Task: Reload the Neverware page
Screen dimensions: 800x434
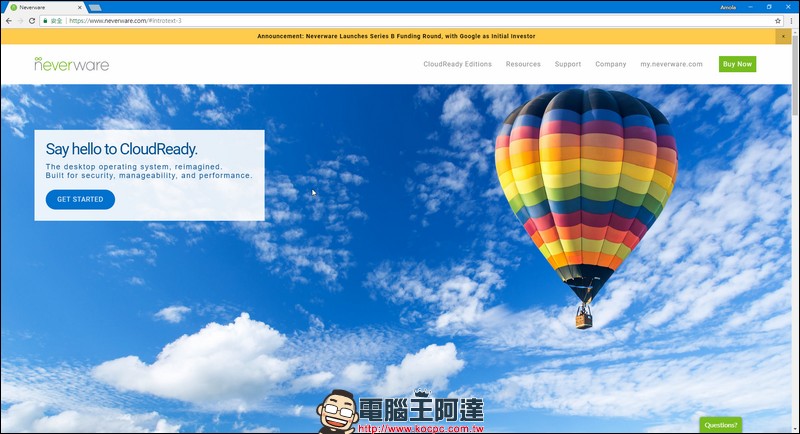Action: 32,21
